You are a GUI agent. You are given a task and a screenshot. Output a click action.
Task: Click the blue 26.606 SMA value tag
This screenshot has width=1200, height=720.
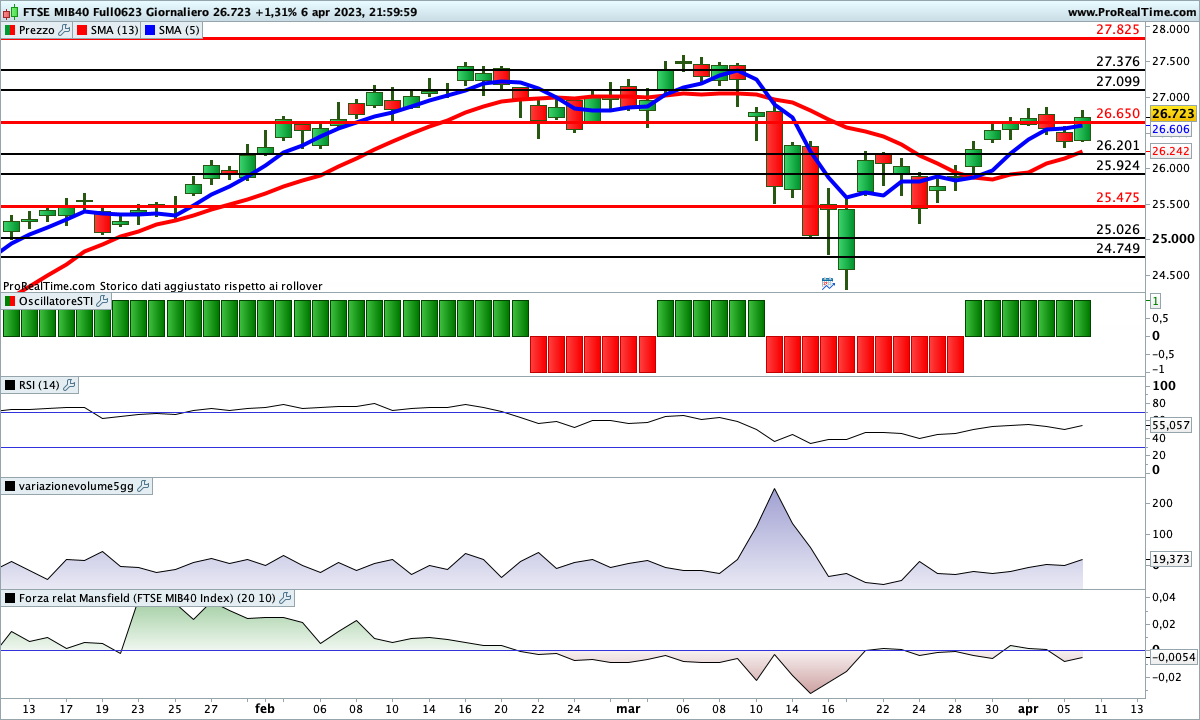coord(1169,130)
